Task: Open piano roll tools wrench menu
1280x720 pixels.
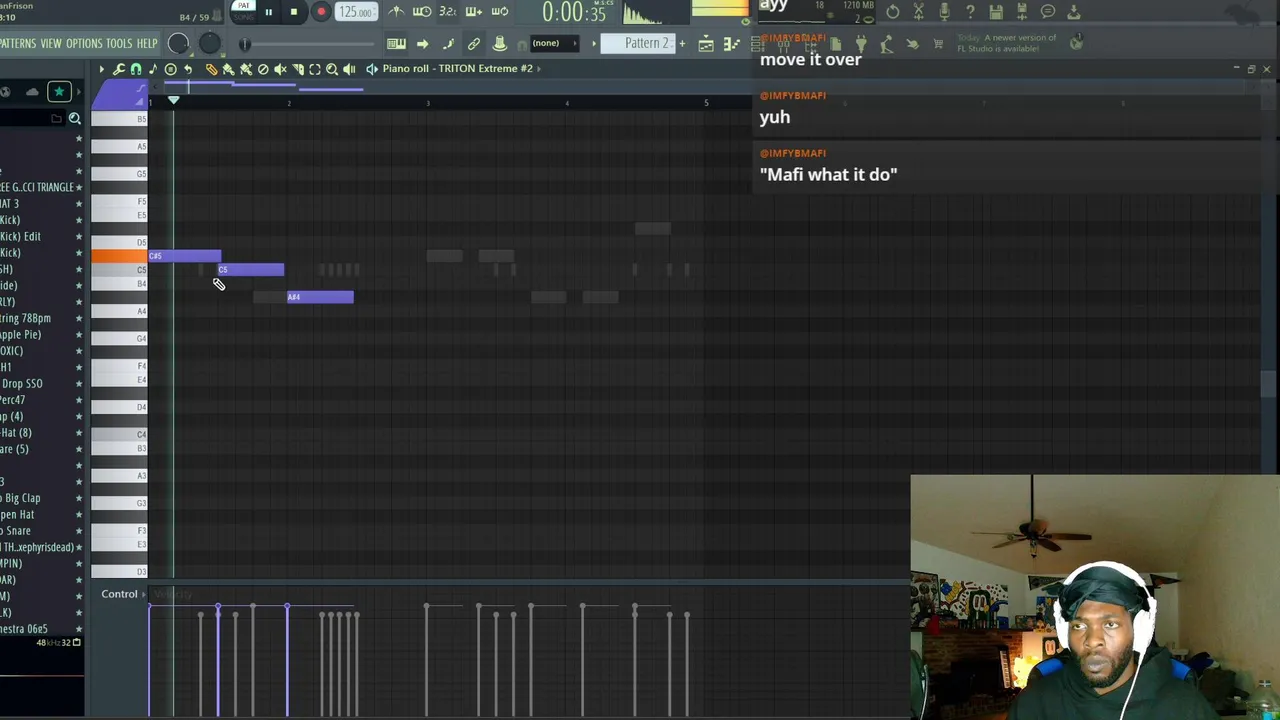Action: [x=119, y=69]
